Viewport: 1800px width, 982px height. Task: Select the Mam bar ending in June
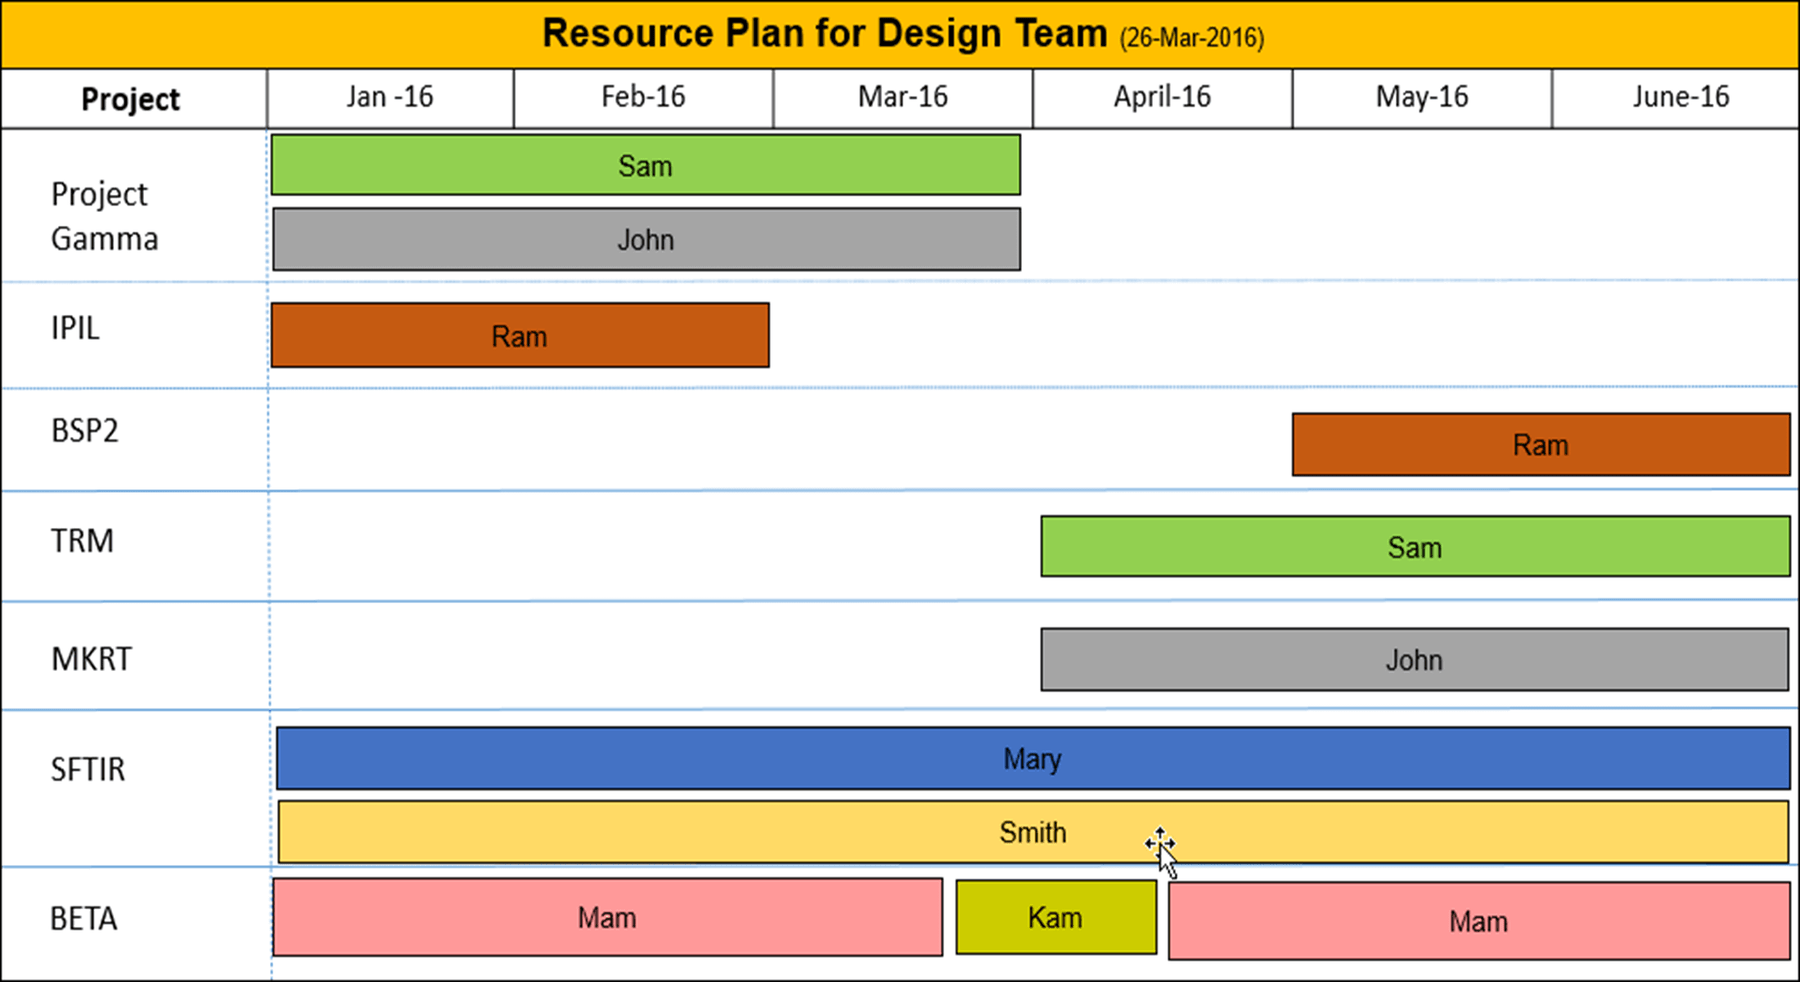(1478, 921)
